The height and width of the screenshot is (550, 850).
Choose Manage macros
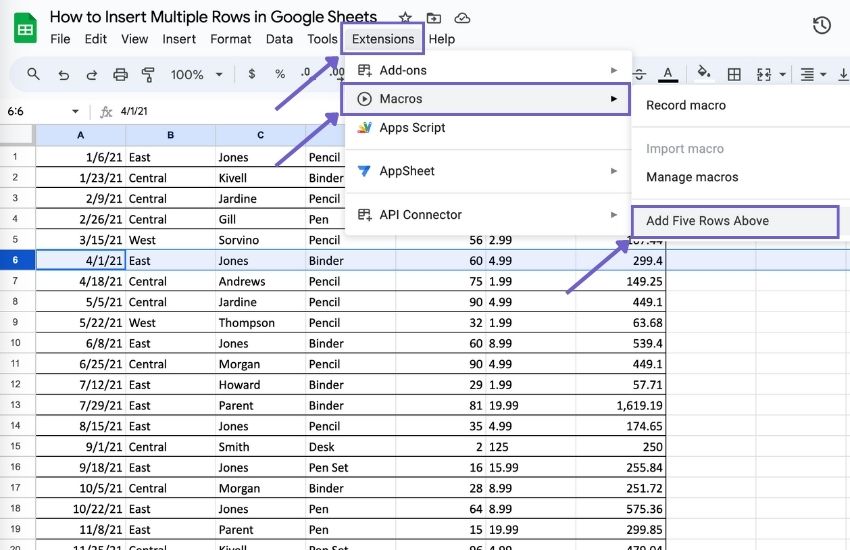(692, 177)
